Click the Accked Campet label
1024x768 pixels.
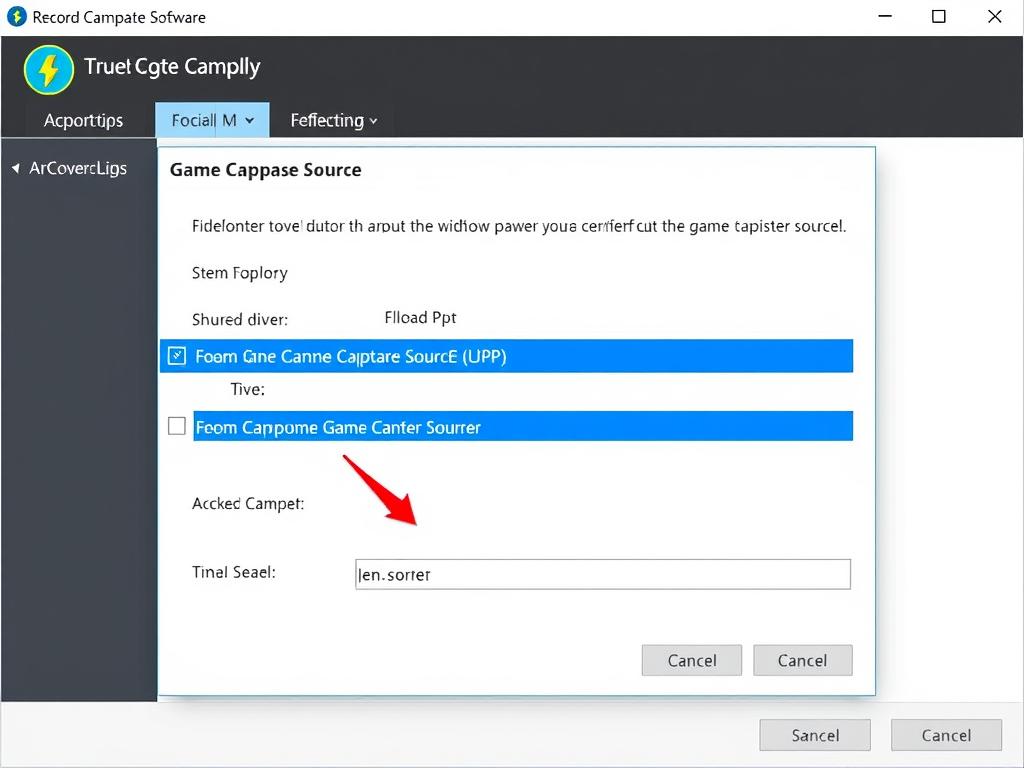pyautogui.click(x=248, y=504)
